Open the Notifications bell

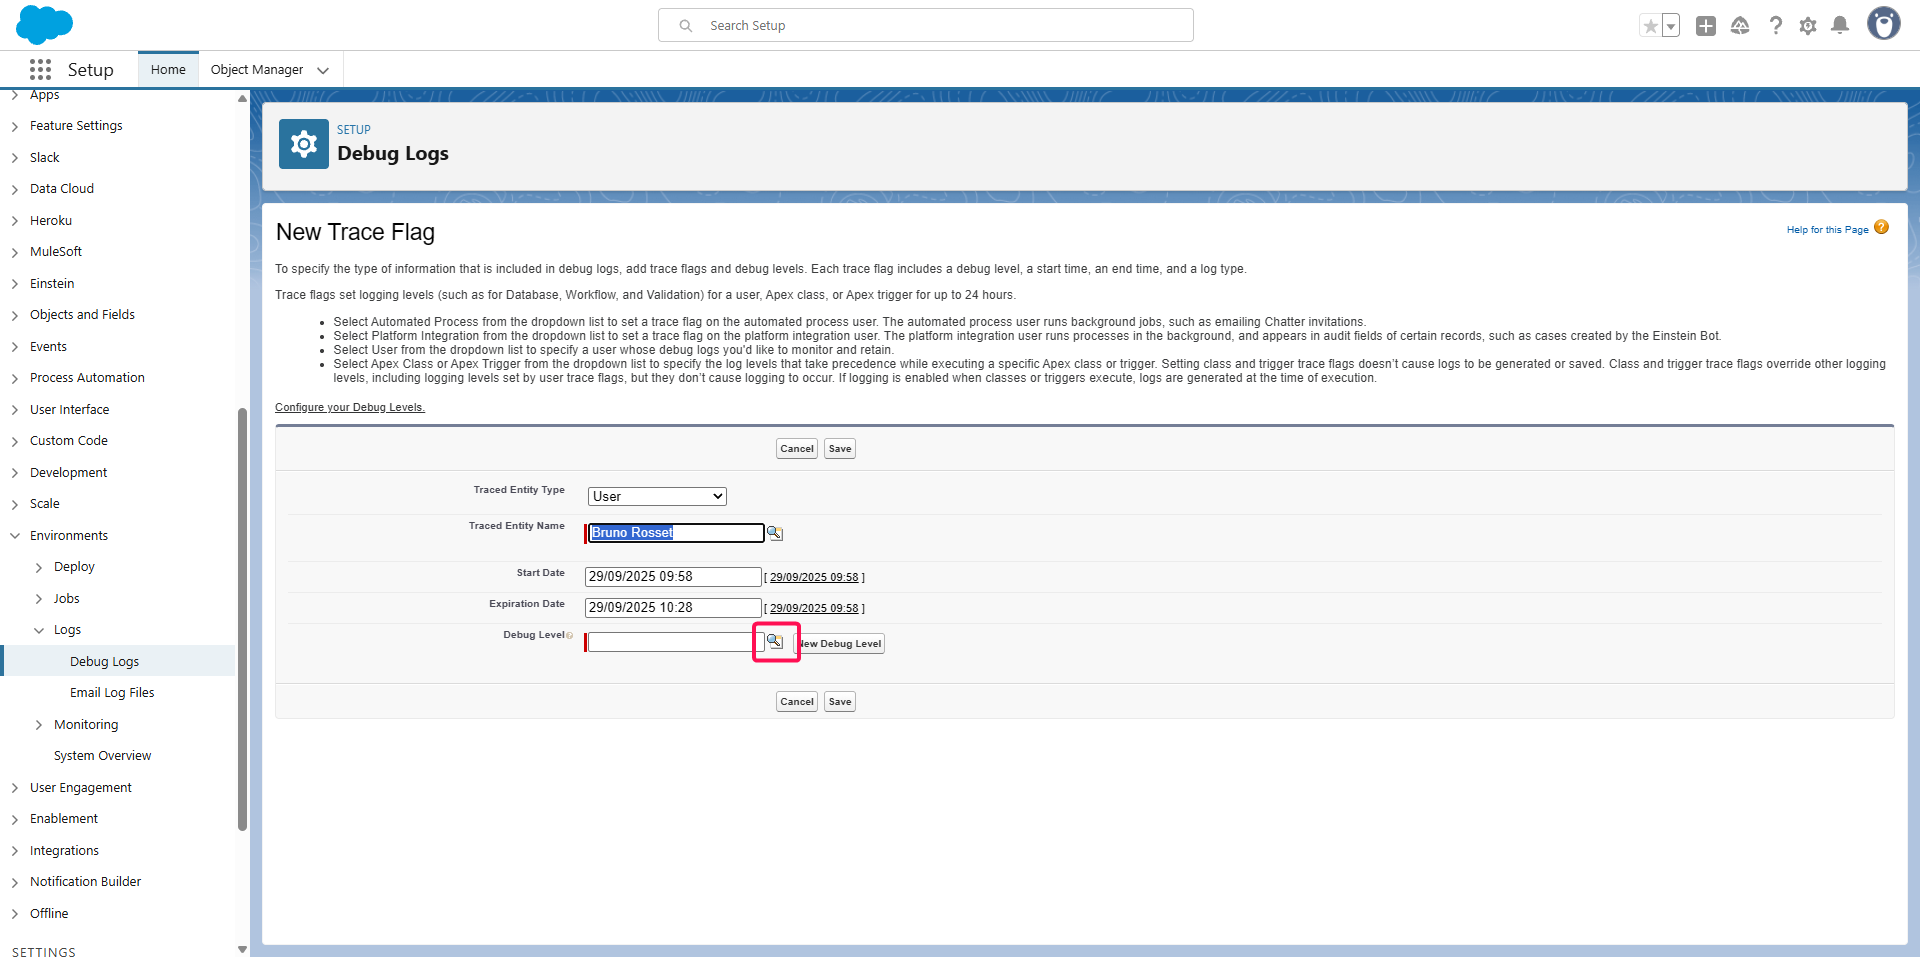click(1840, 26)
